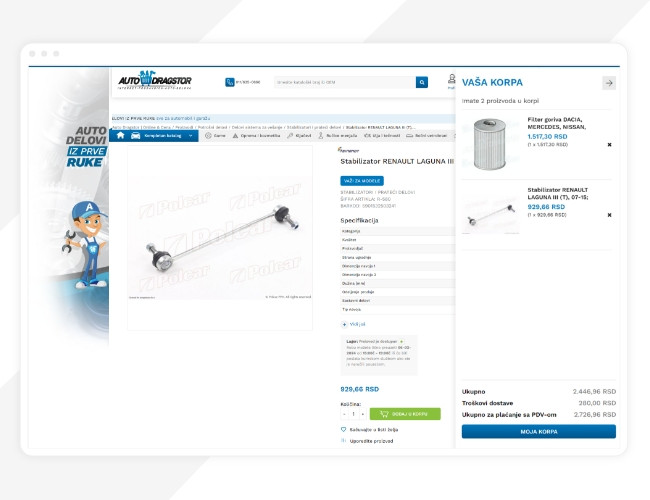Click the blue search magnifier button
This screenshot has width=650, height=500.
point(422,82)
